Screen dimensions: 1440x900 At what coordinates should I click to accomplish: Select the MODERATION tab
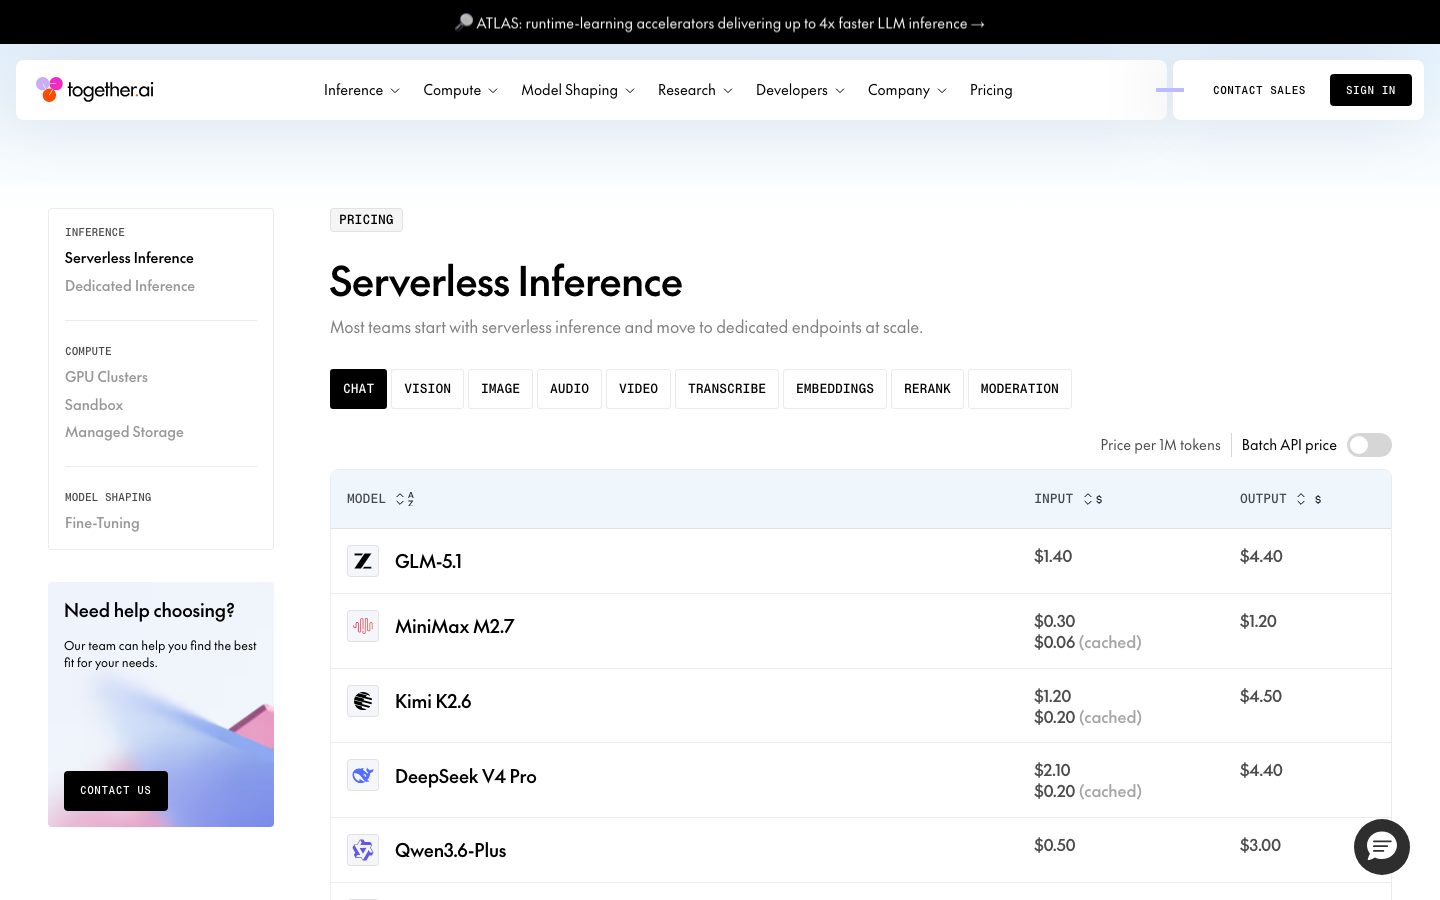pos(1019,389)
